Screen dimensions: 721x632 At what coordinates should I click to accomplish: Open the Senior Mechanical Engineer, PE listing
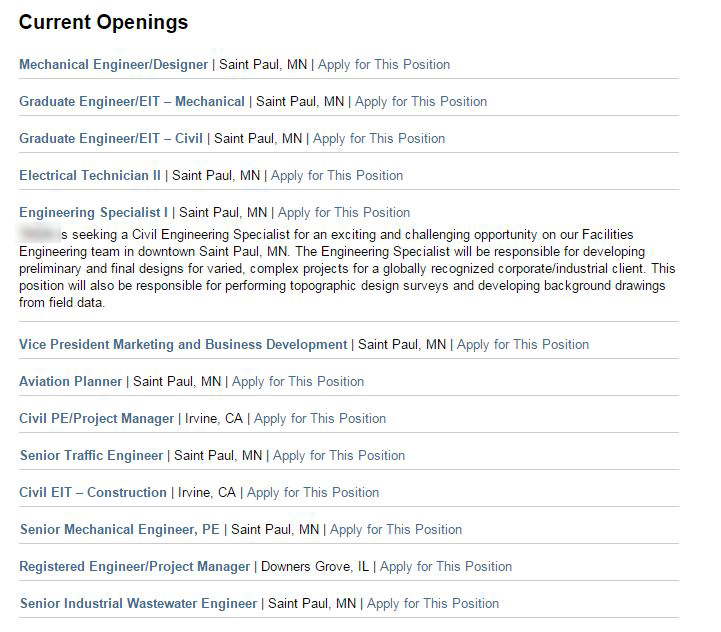pos(120,530)
